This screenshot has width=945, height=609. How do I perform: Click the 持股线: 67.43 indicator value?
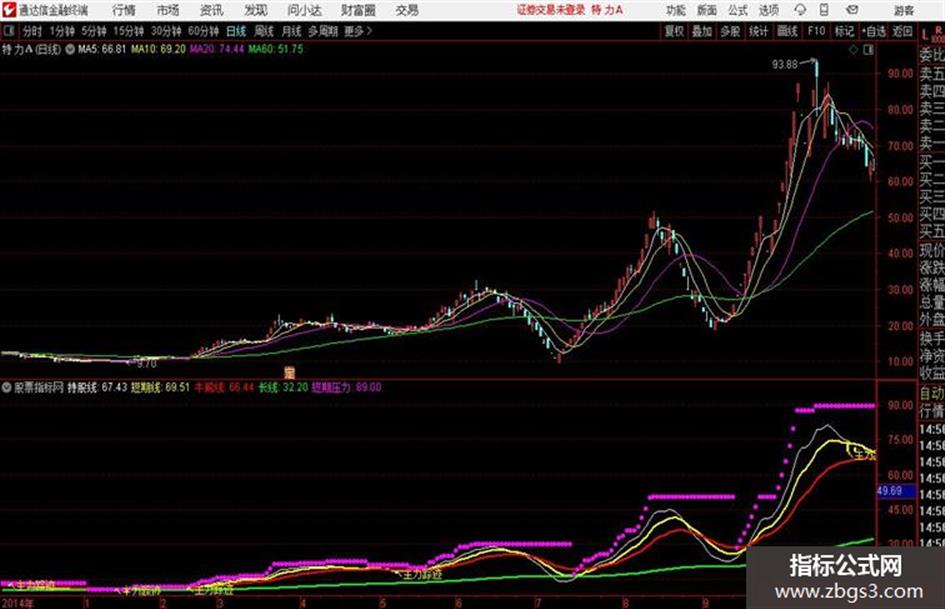tap(97, 387)
